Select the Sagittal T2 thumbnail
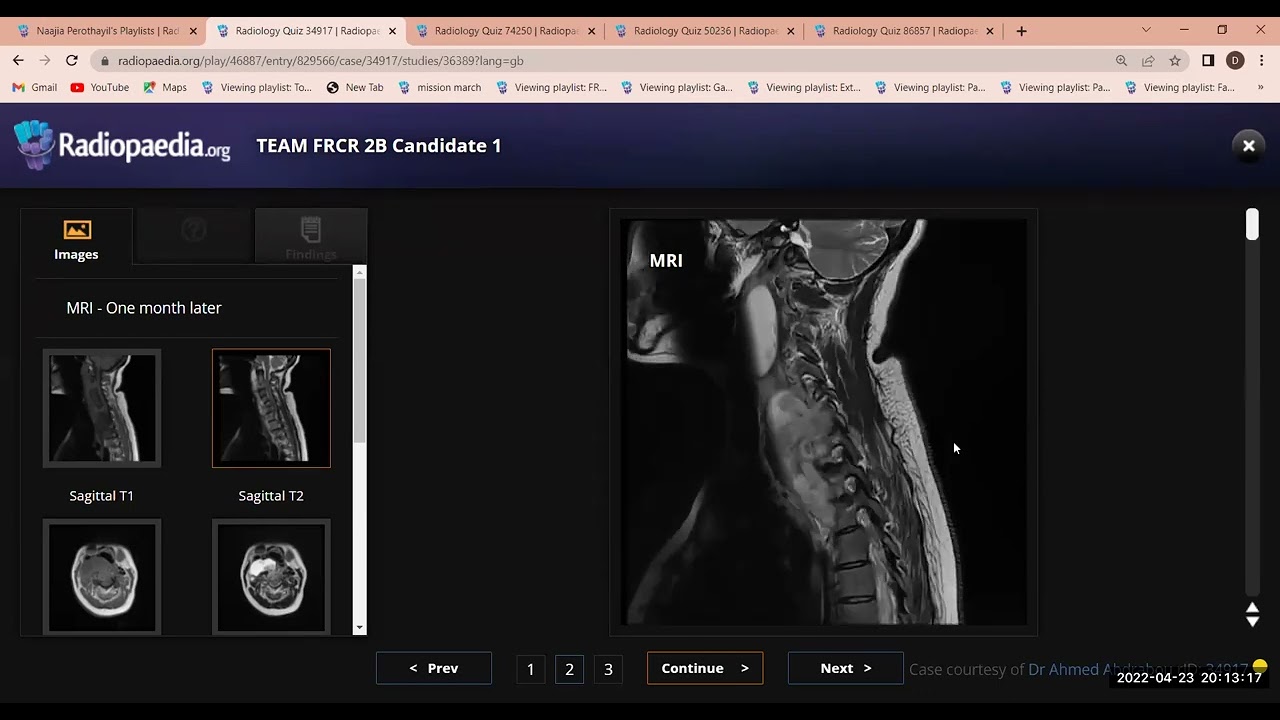Screen dimensions: 1280x720 (x=271, y=408)
